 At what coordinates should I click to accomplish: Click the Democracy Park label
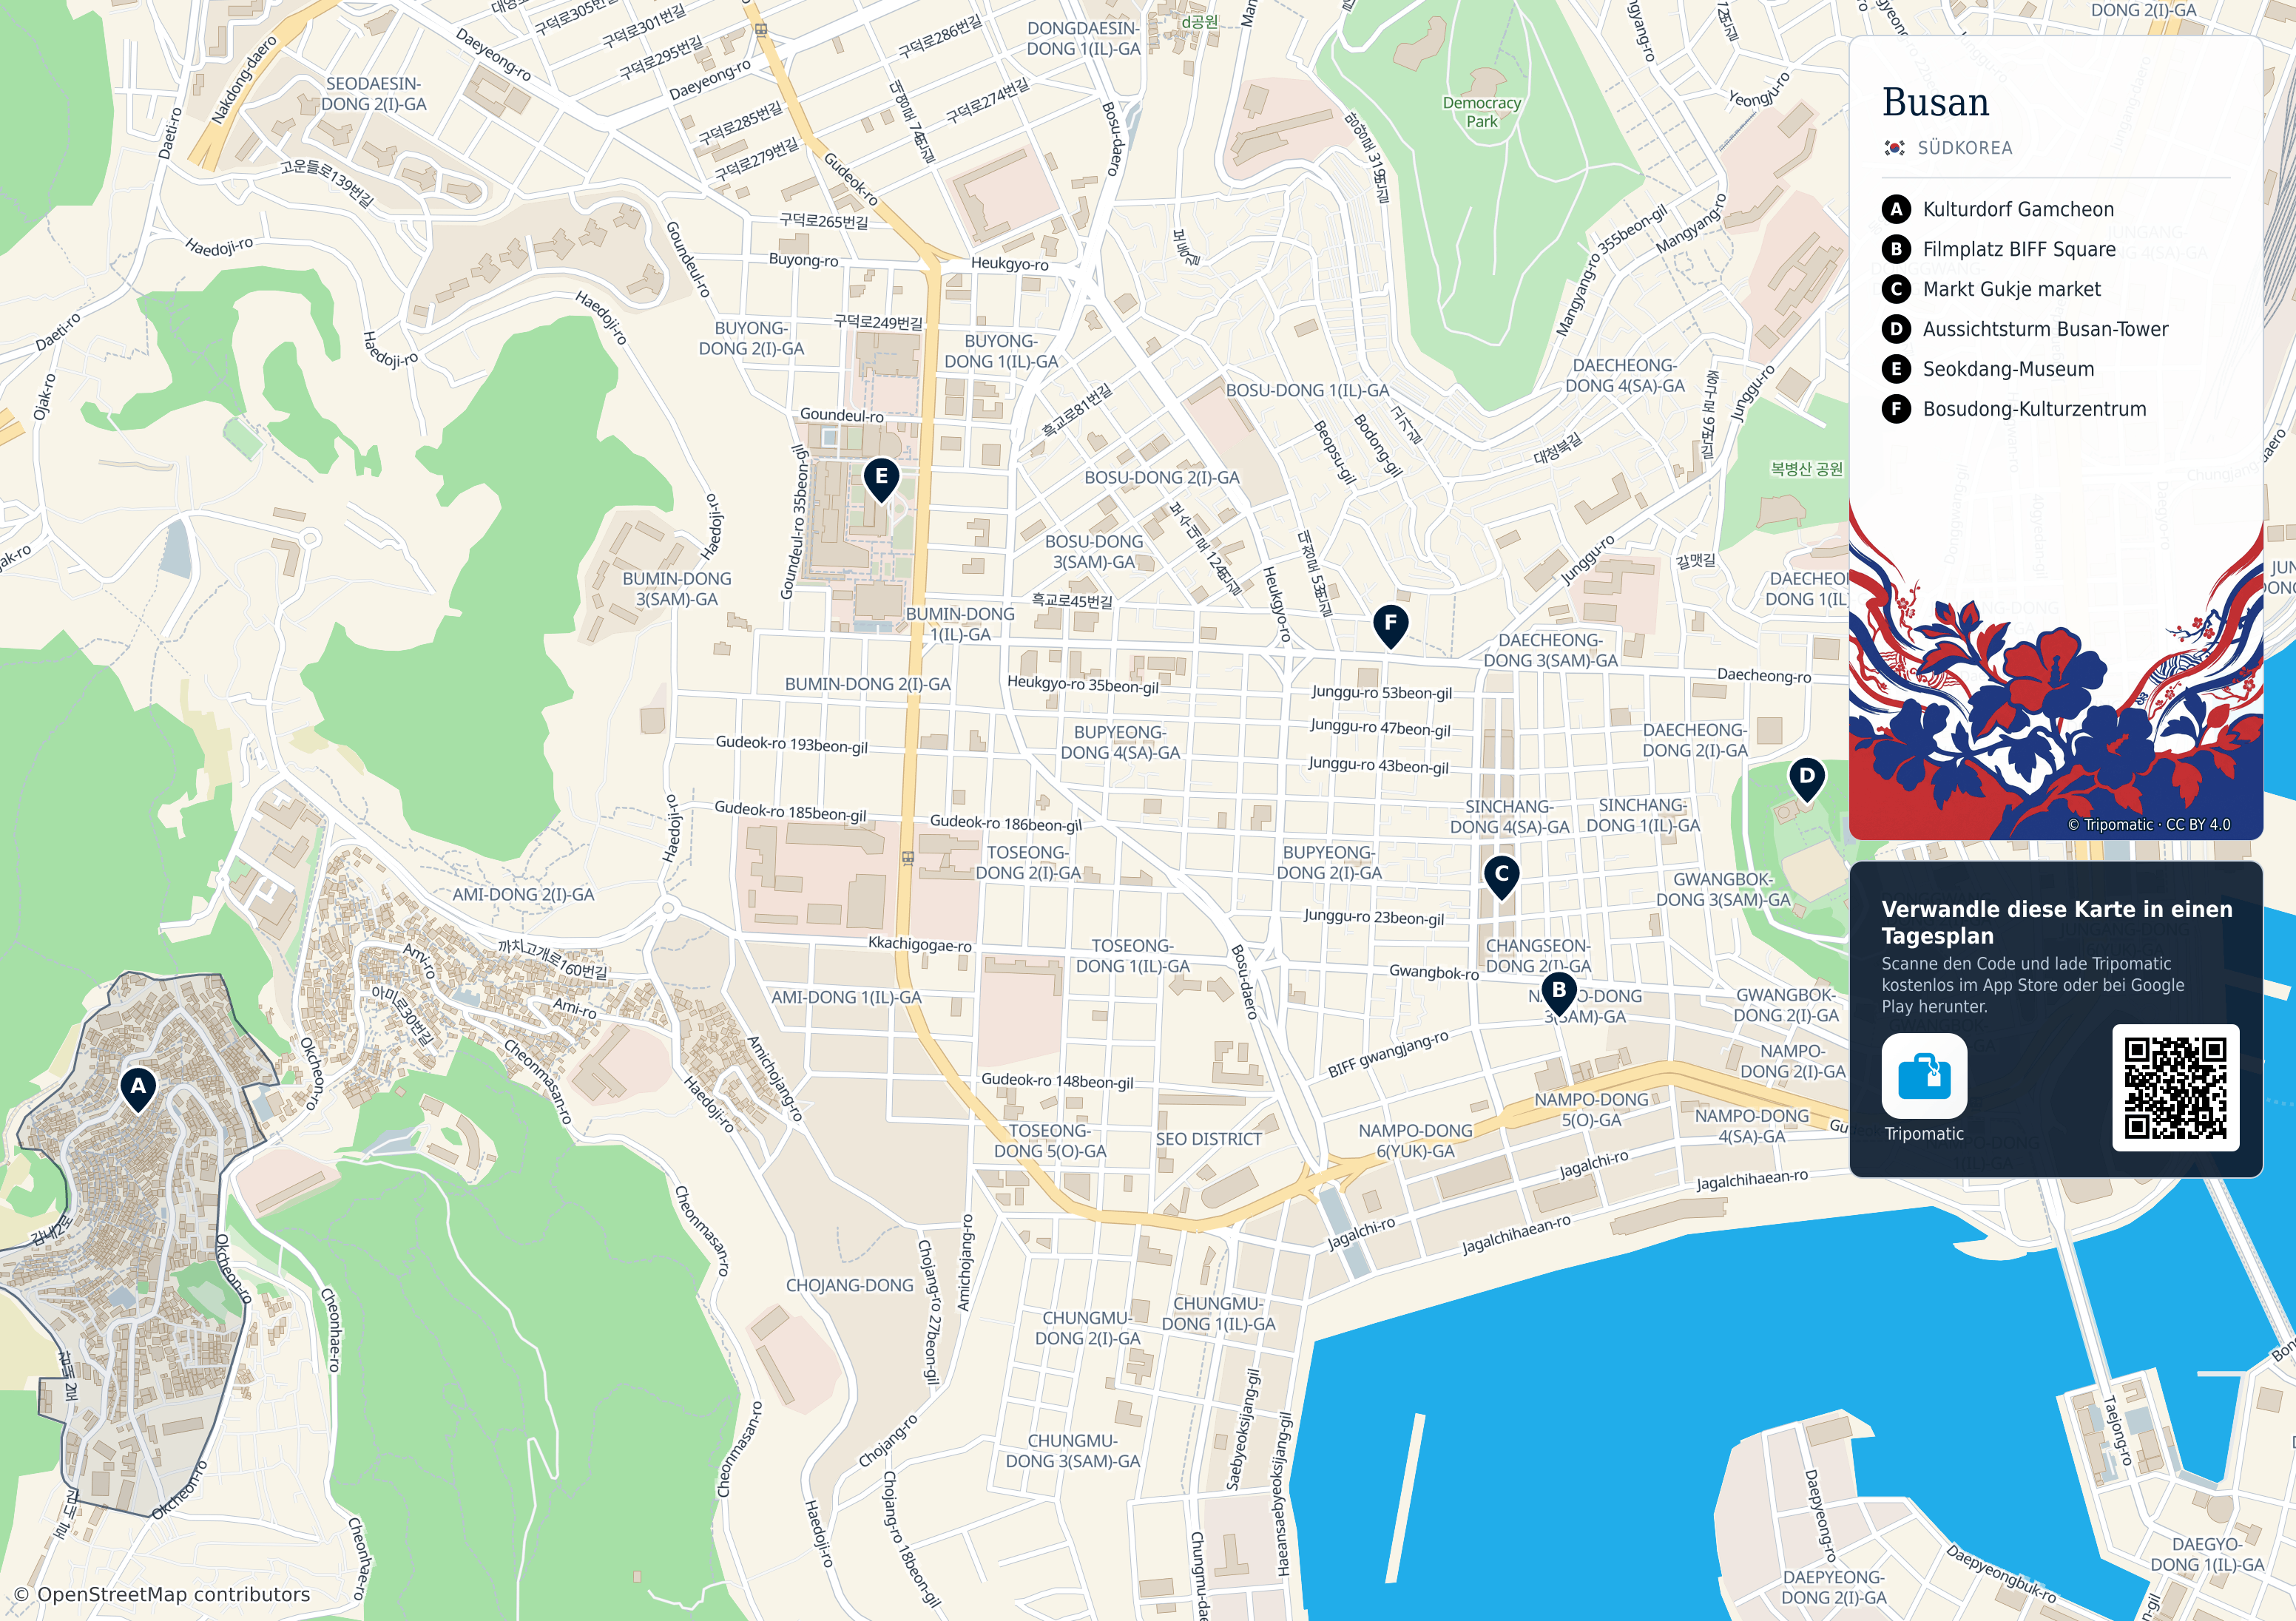(x=1481, y=112)
